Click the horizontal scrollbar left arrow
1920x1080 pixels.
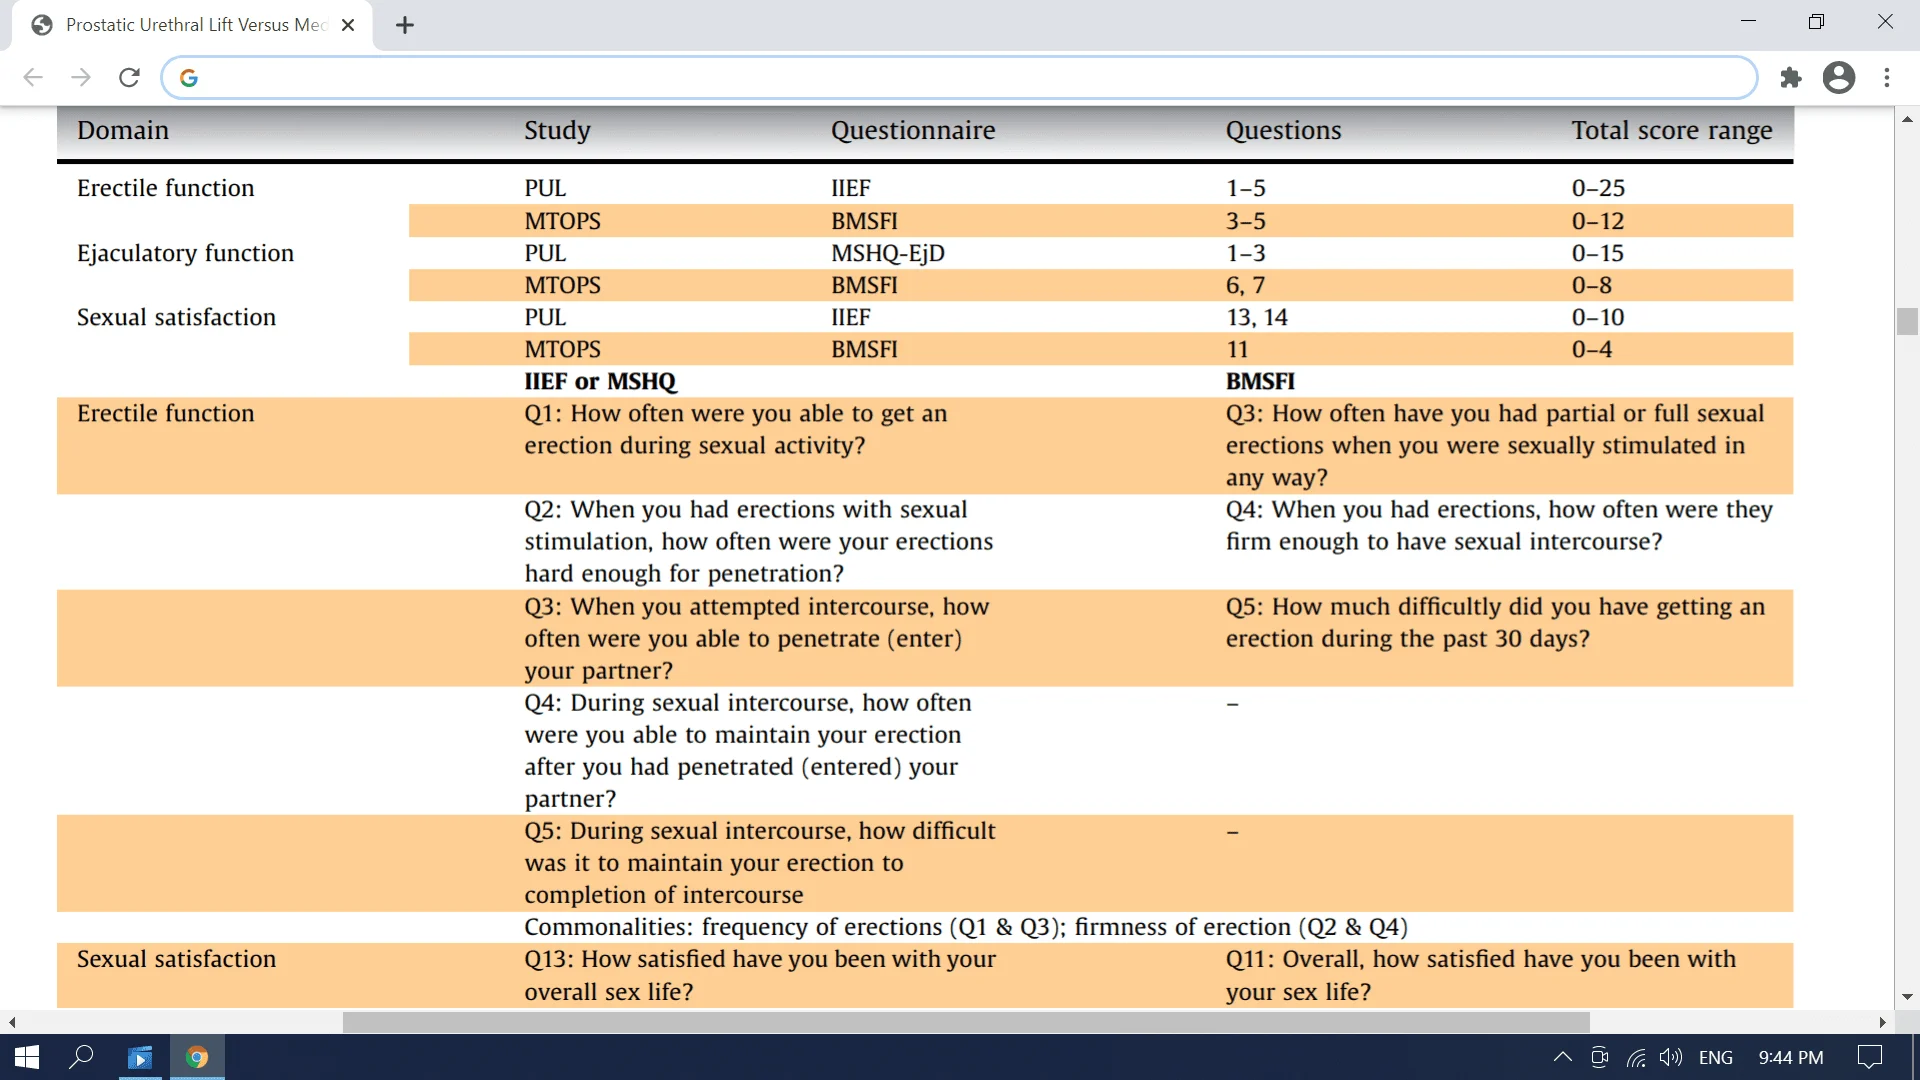pyautogui.click(x=12, y=1022)
